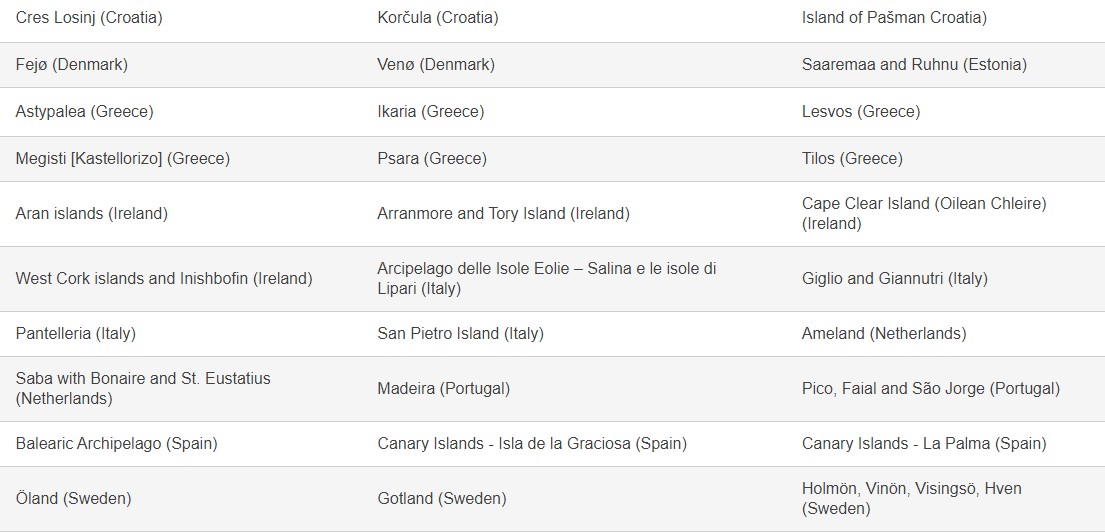Click the Lesvos (Greece) cell
The height and width of the screenshot is (532, 1105).
pos(861,111)
